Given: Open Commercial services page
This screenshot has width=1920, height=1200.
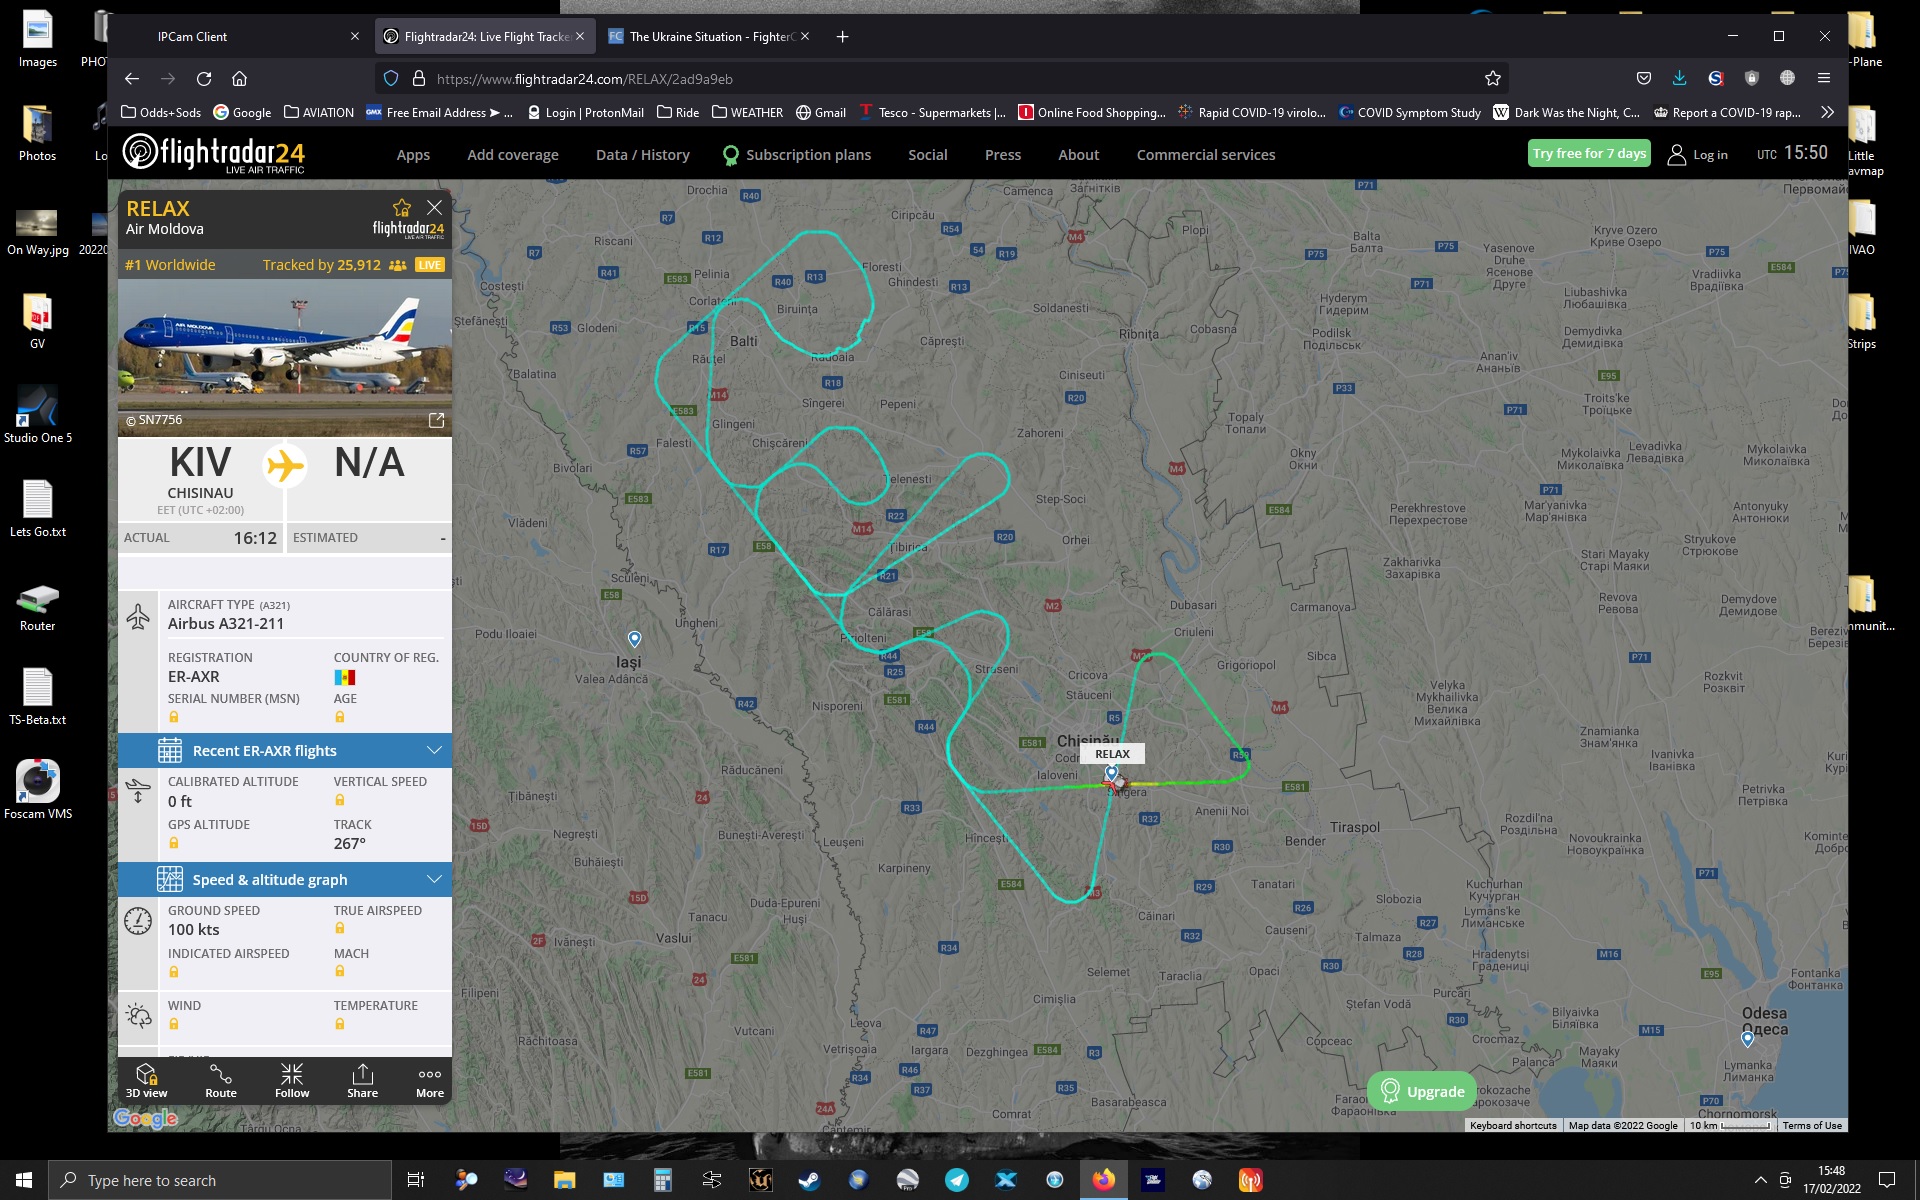Looking at the screenshot, I should (1206, 155).
